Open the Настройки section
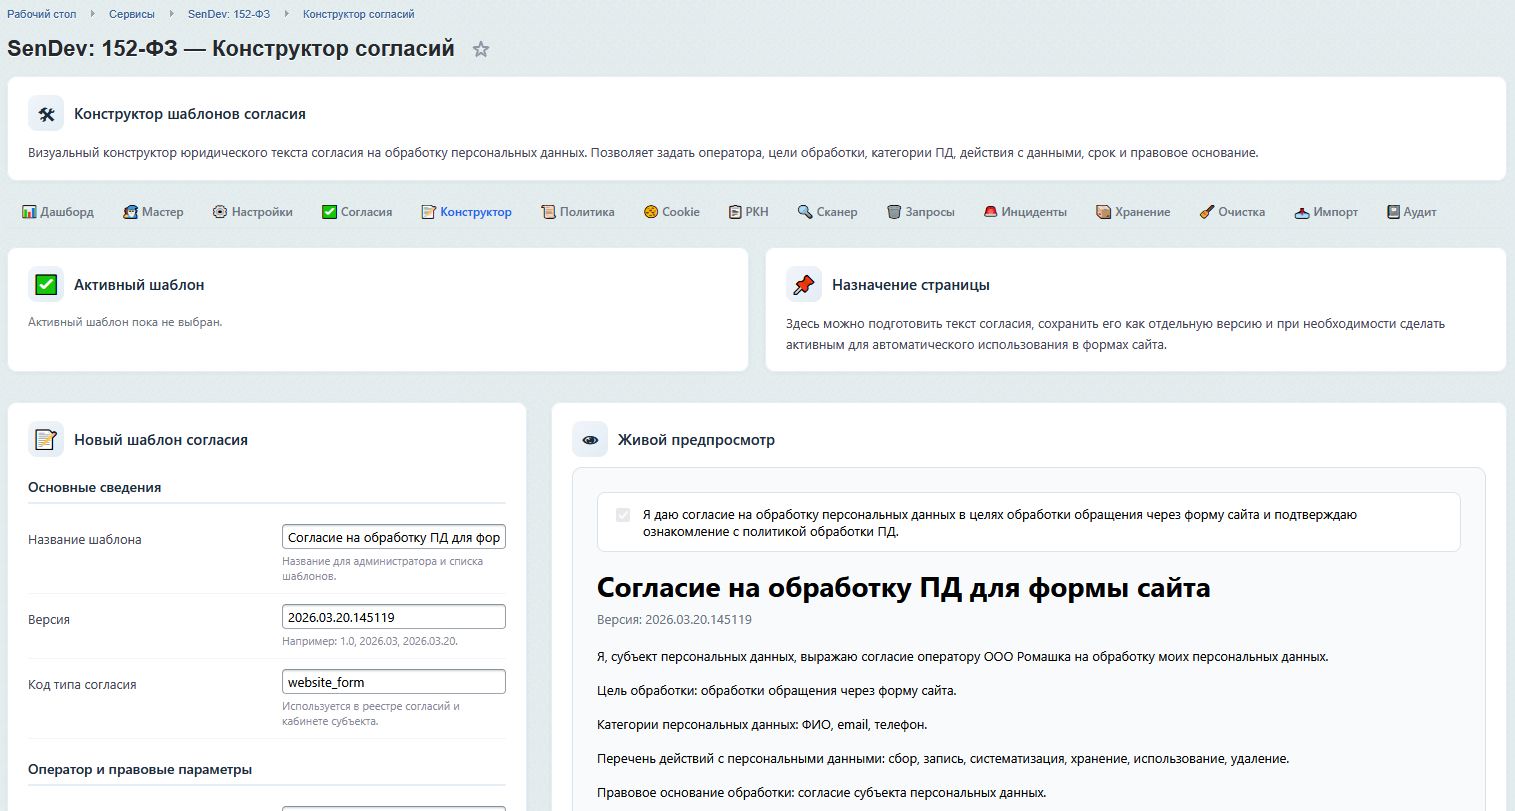This screenshot has width=1515, height=811. click(218, 211)
